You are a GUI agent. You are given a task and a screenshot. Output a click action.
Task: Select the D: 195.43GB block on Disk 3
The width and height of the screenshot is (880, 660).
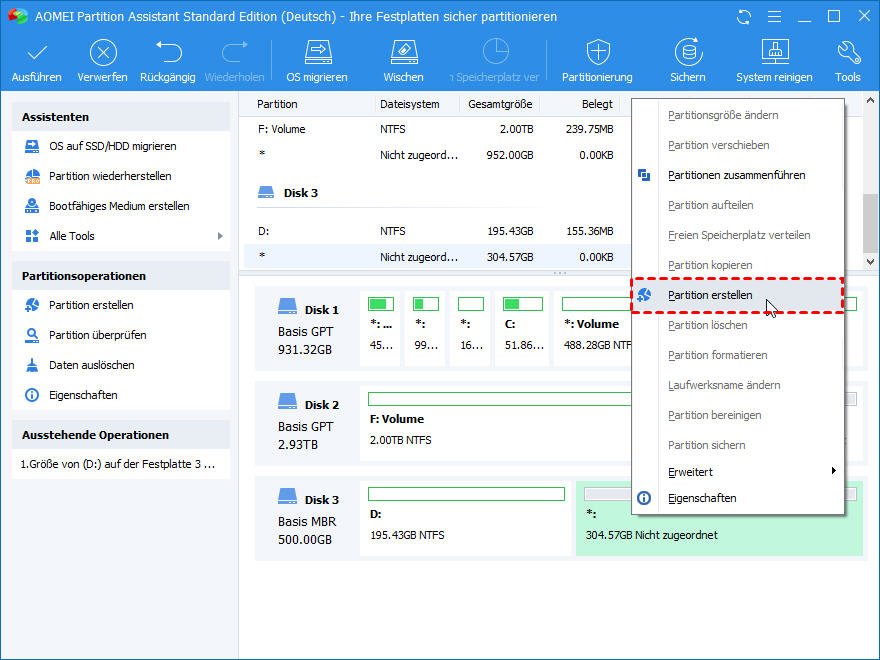tap(466, 518)
